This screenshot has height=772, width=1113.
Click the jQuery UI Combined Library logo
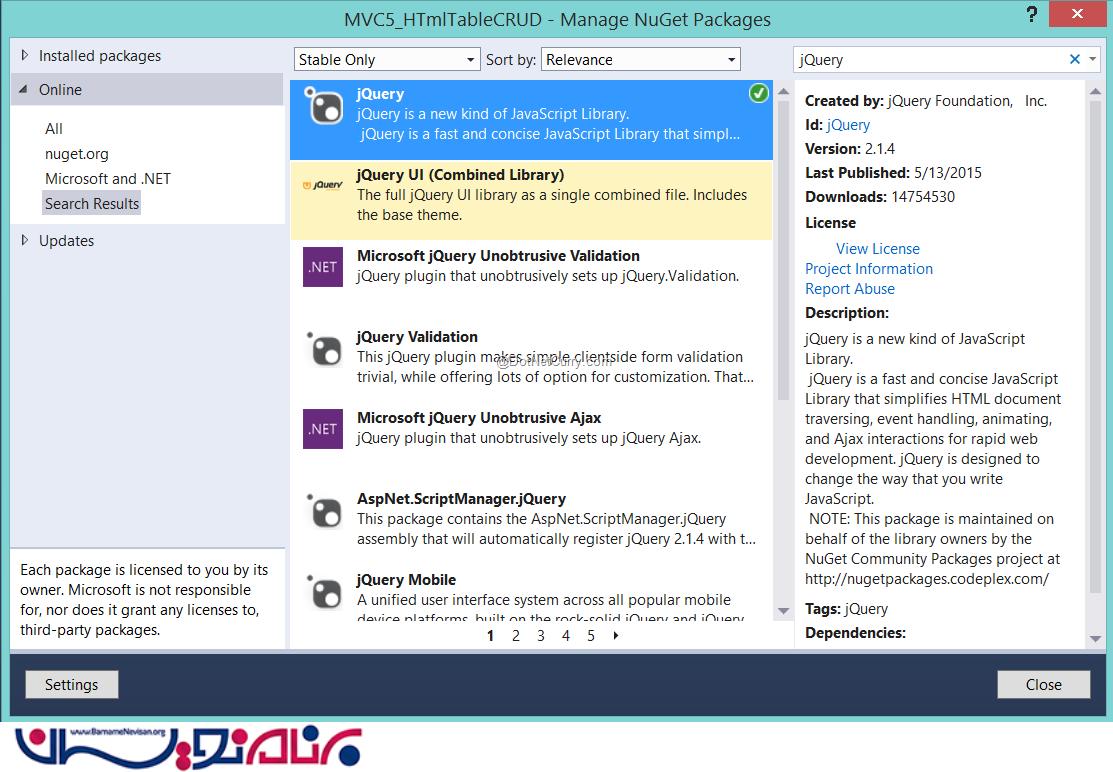[x=323, y=185]
